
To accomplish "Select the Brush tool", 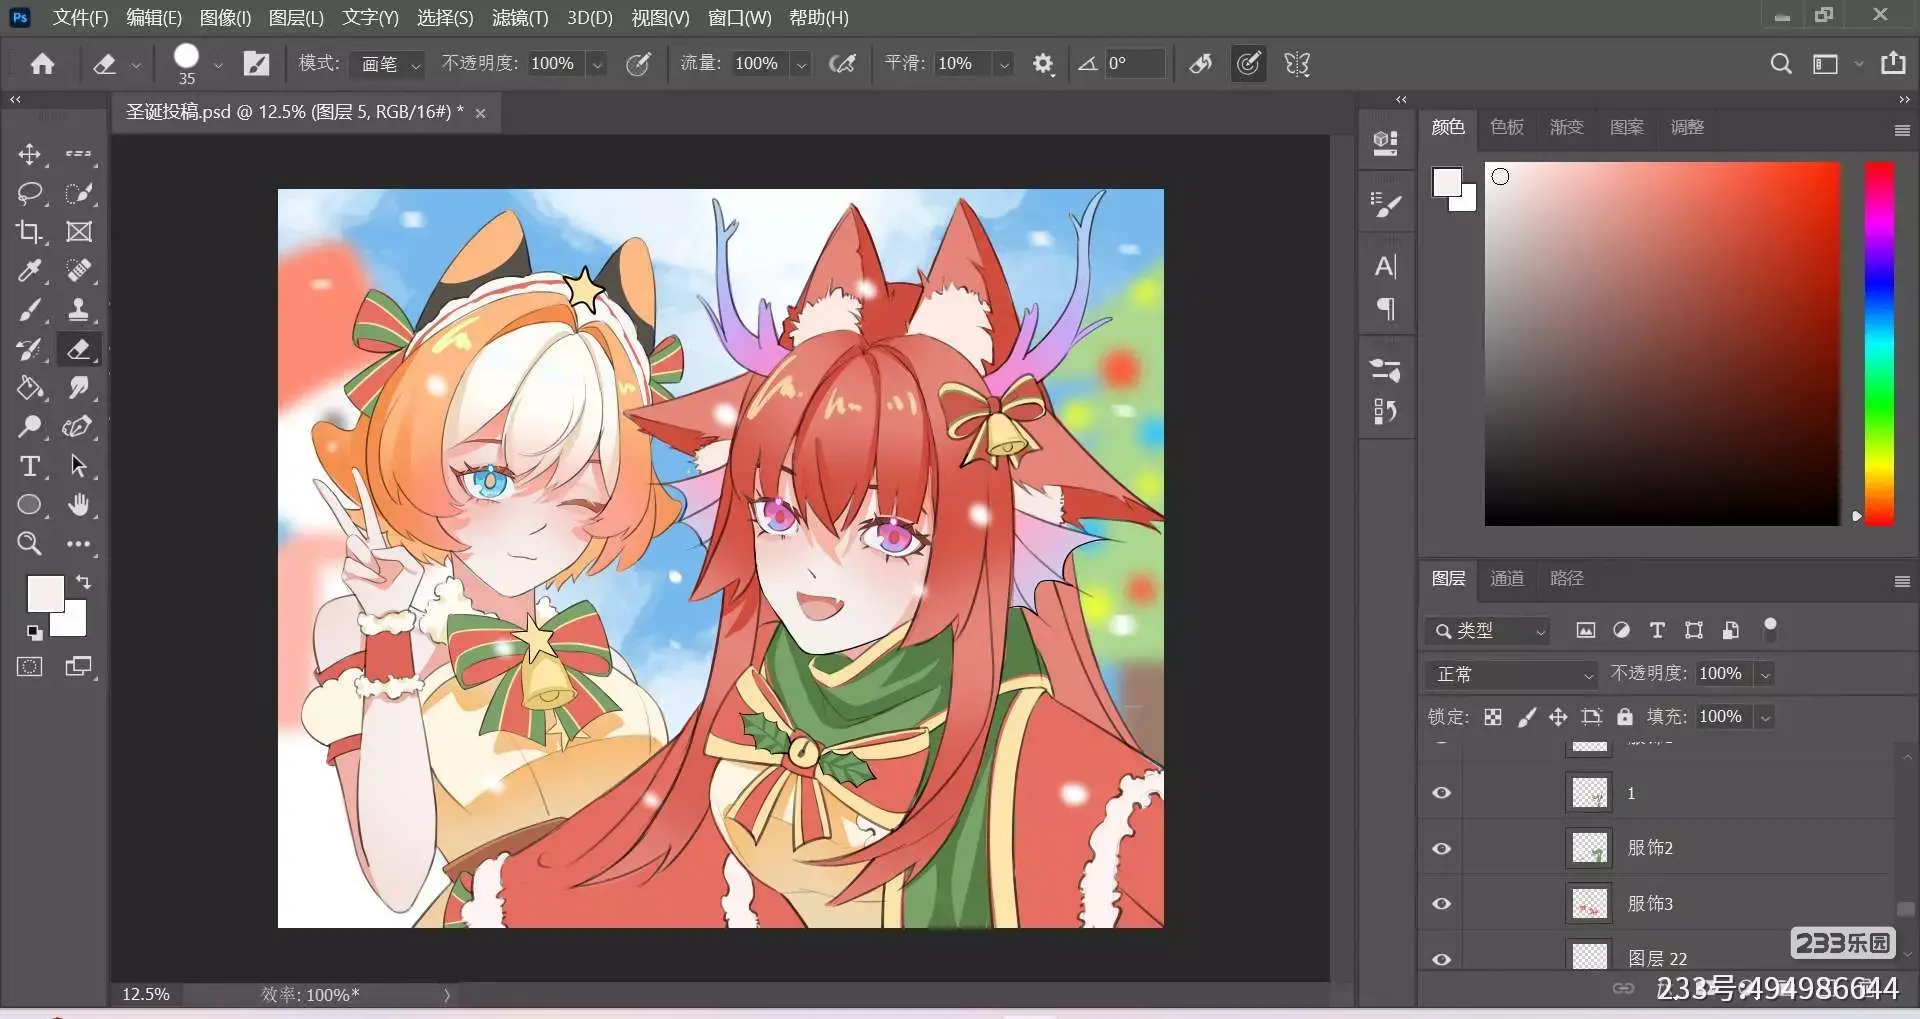I will [29, 310].
